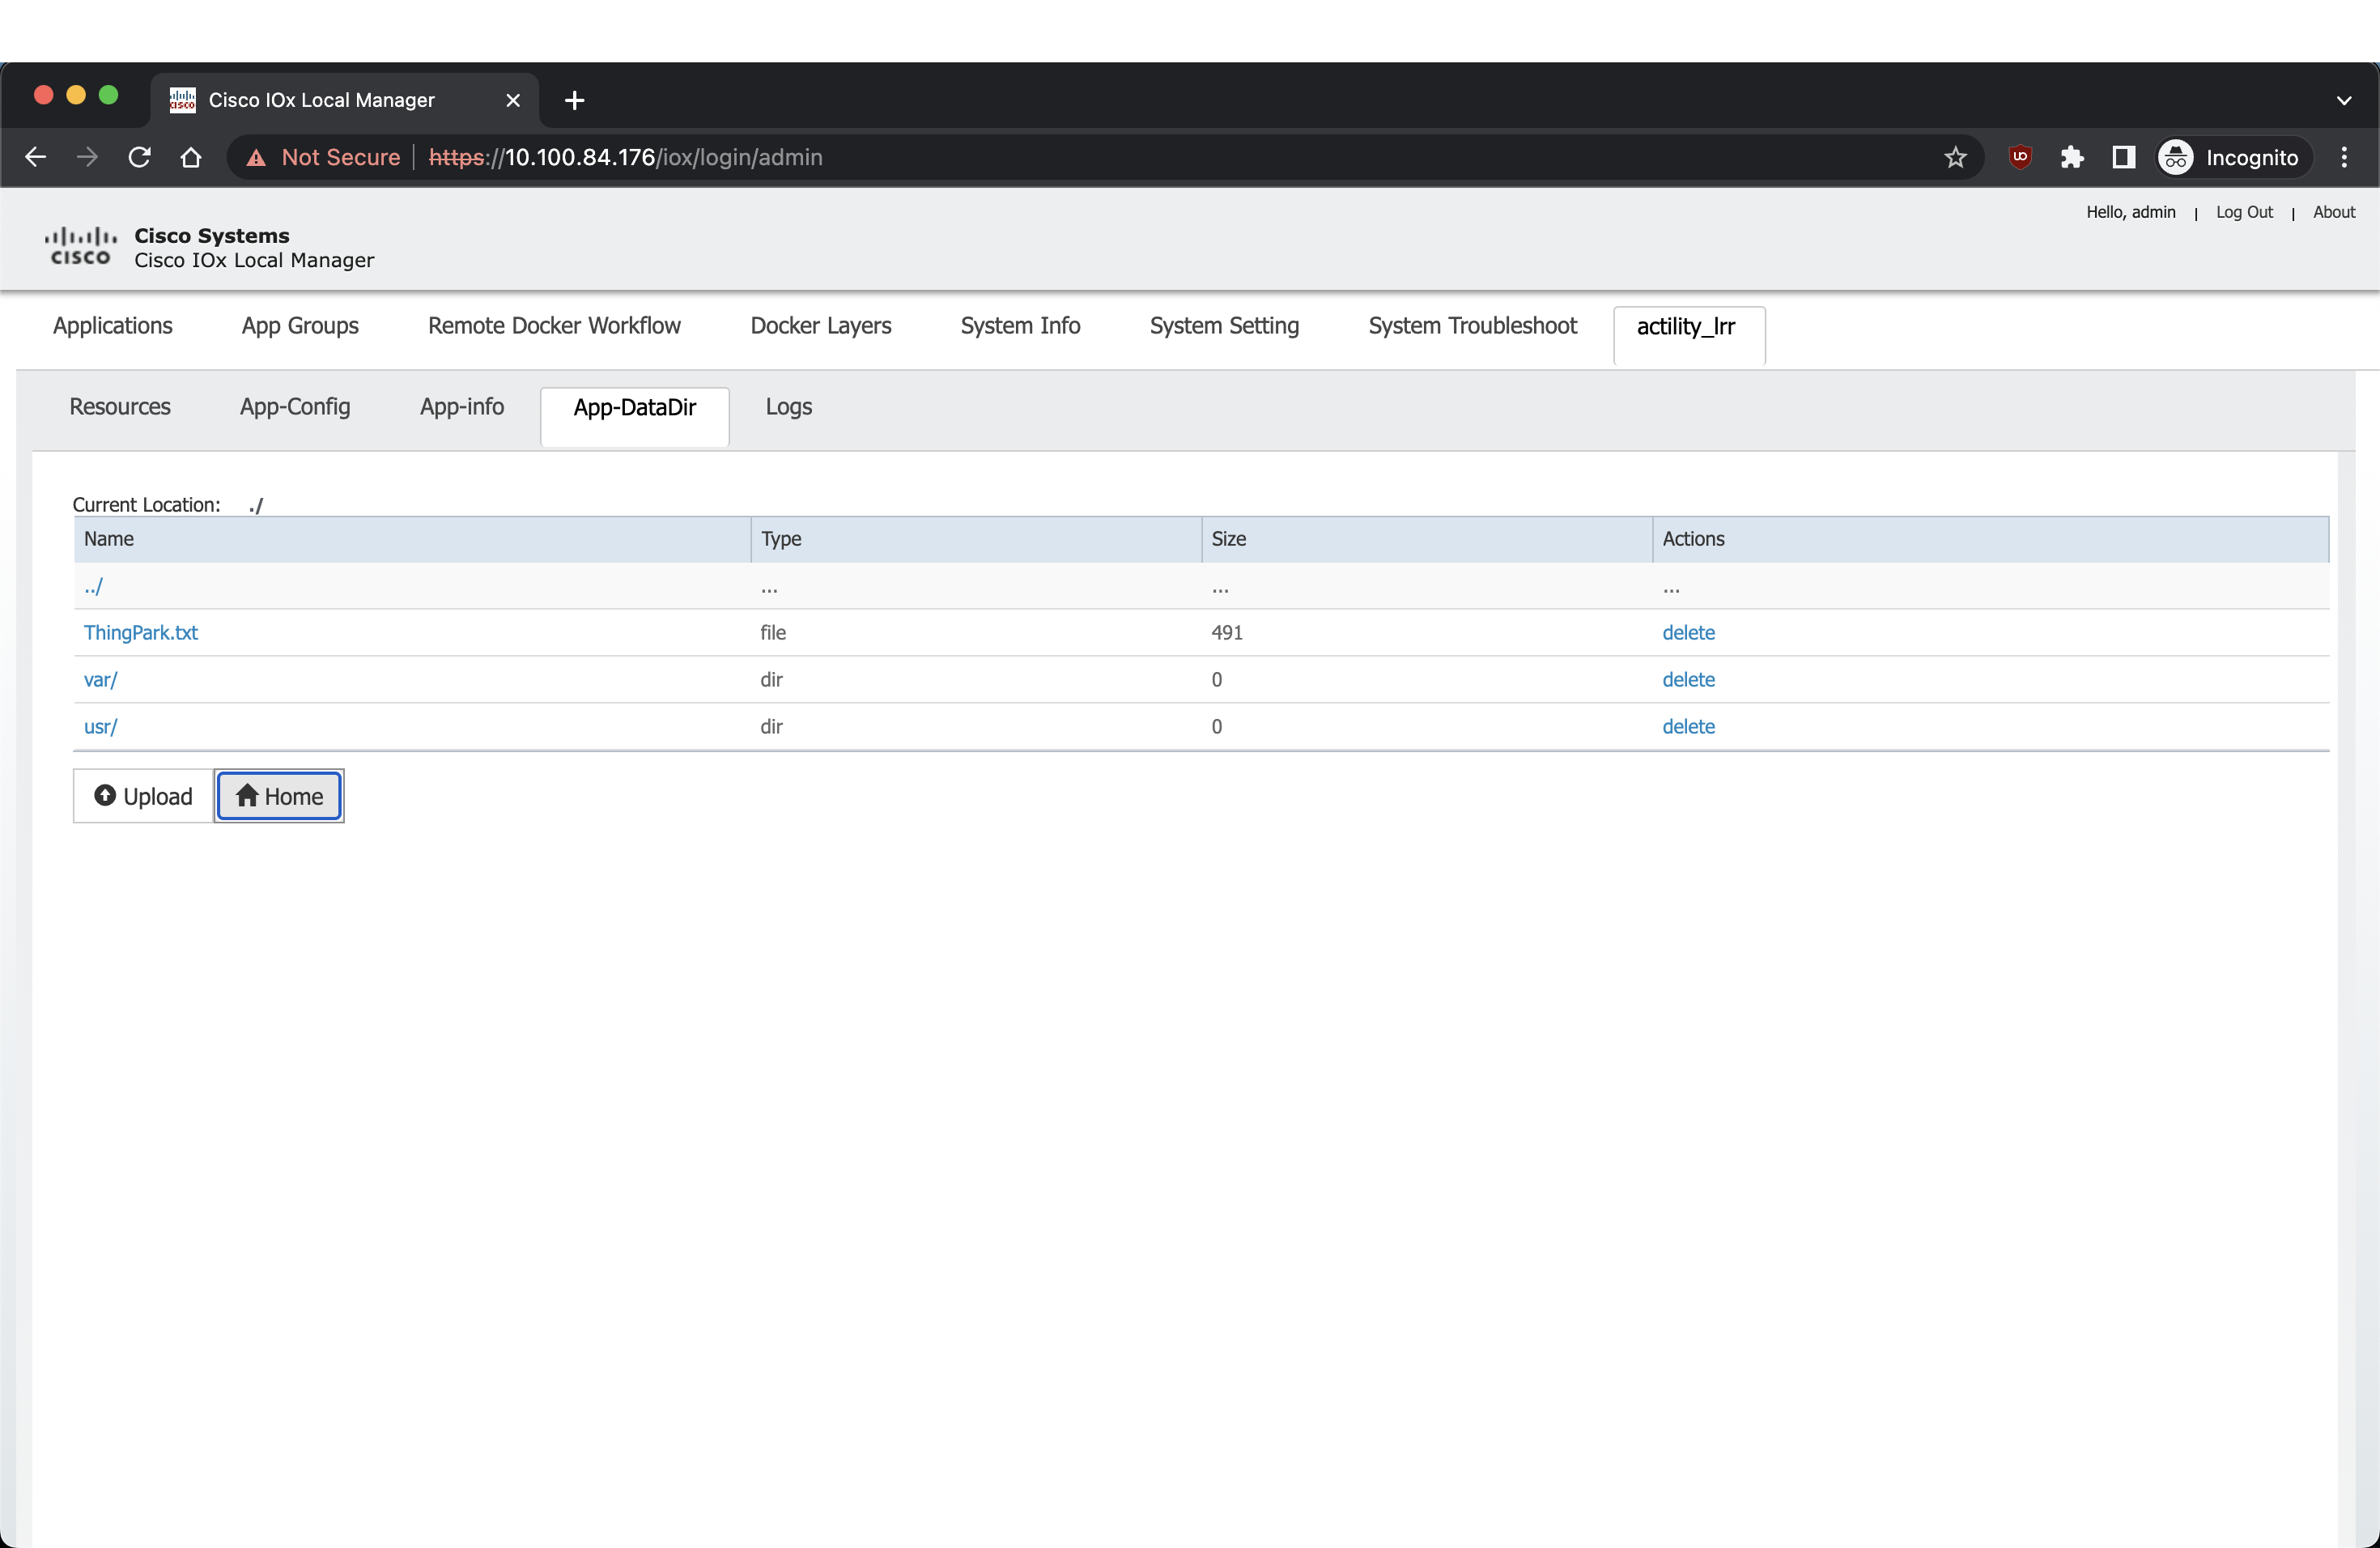Click the URL address bar

tap(1100, 157)
